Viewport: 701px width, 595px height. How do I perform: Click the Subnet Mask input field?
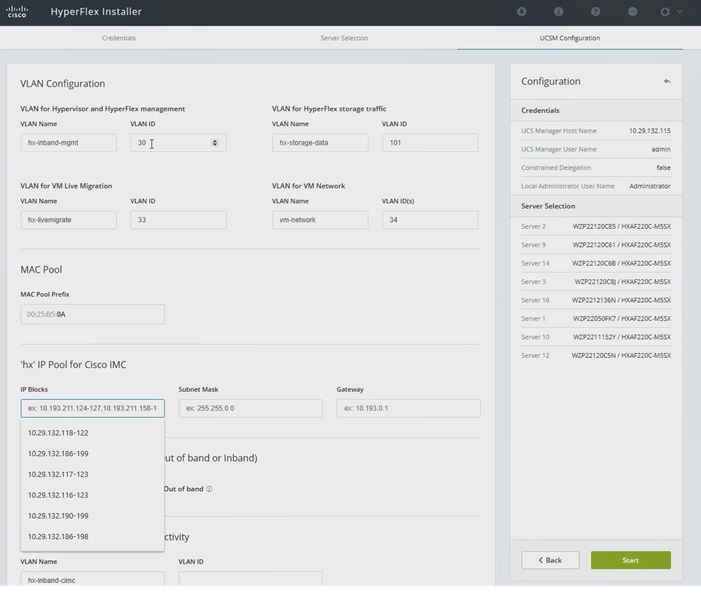click(250, 408)
